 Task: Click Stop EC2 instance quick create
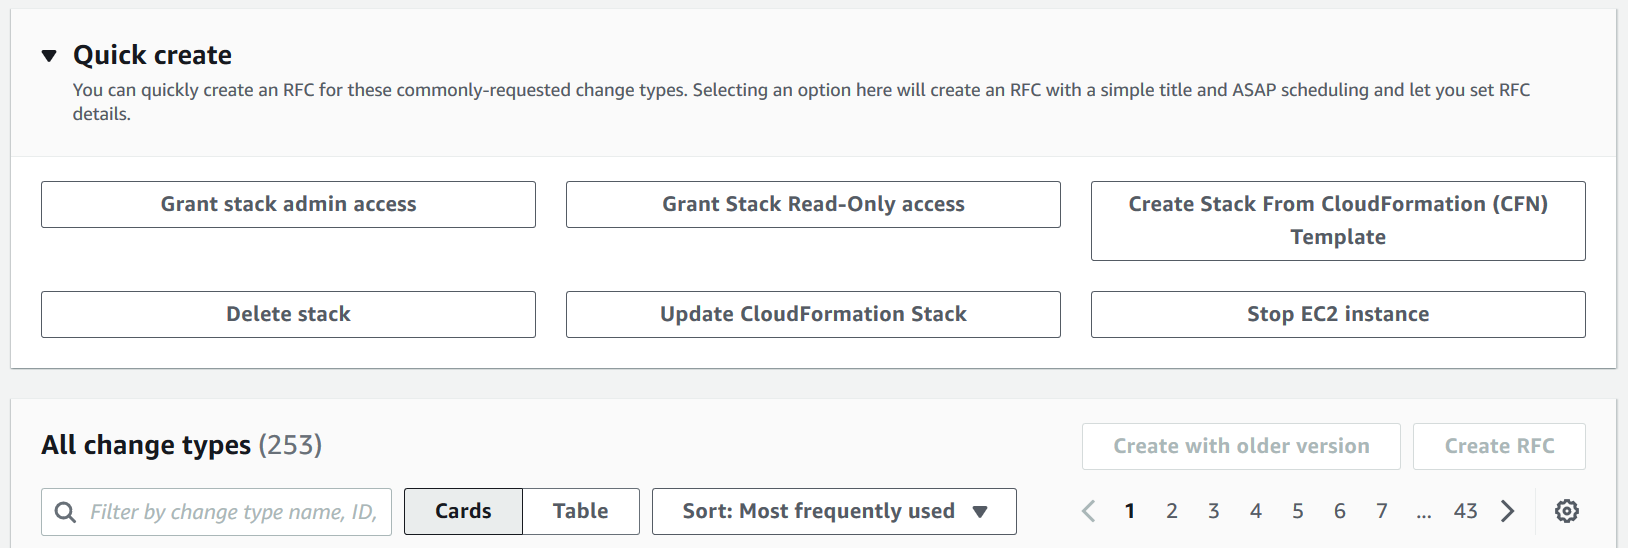click(x=1337, y=314)
